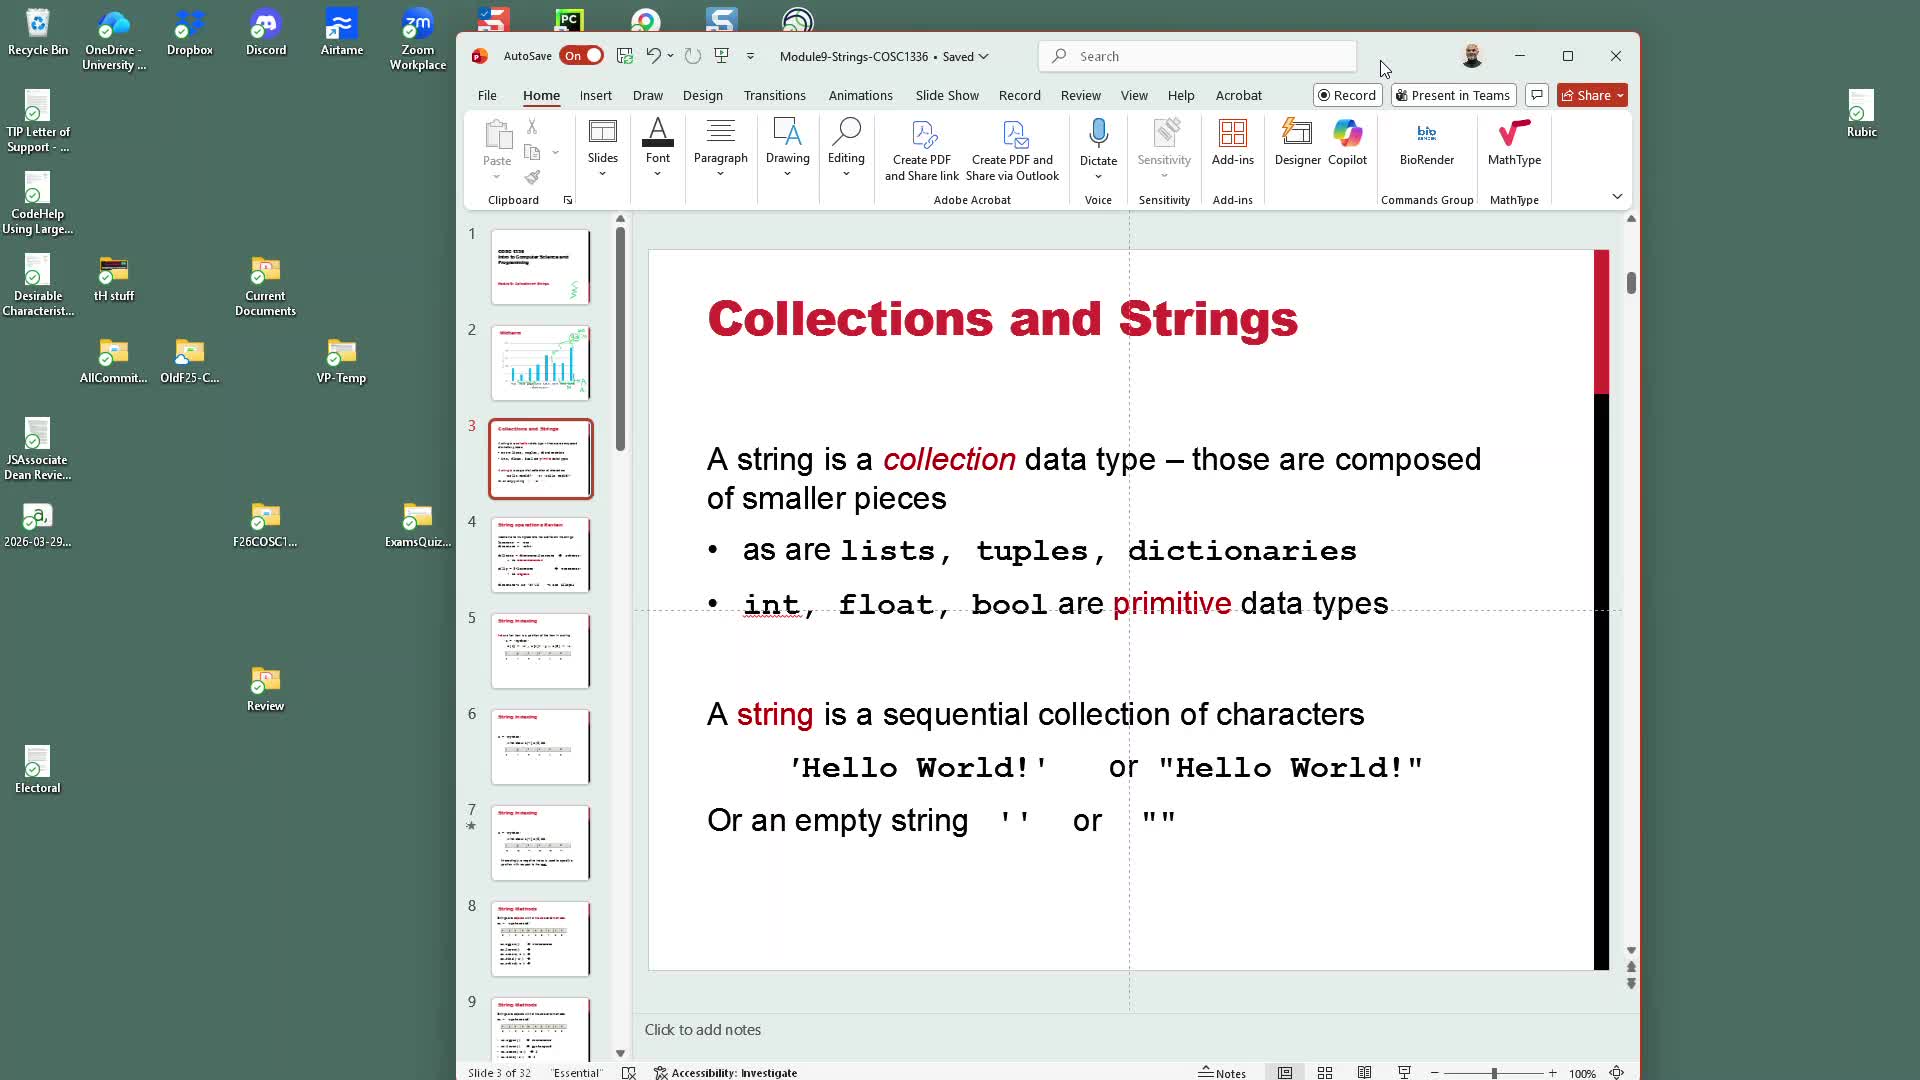Image resolution: width=1920 pixels, height=1080 pixels.
Task: Open the Transitions tab
Action: pos(774,96)
